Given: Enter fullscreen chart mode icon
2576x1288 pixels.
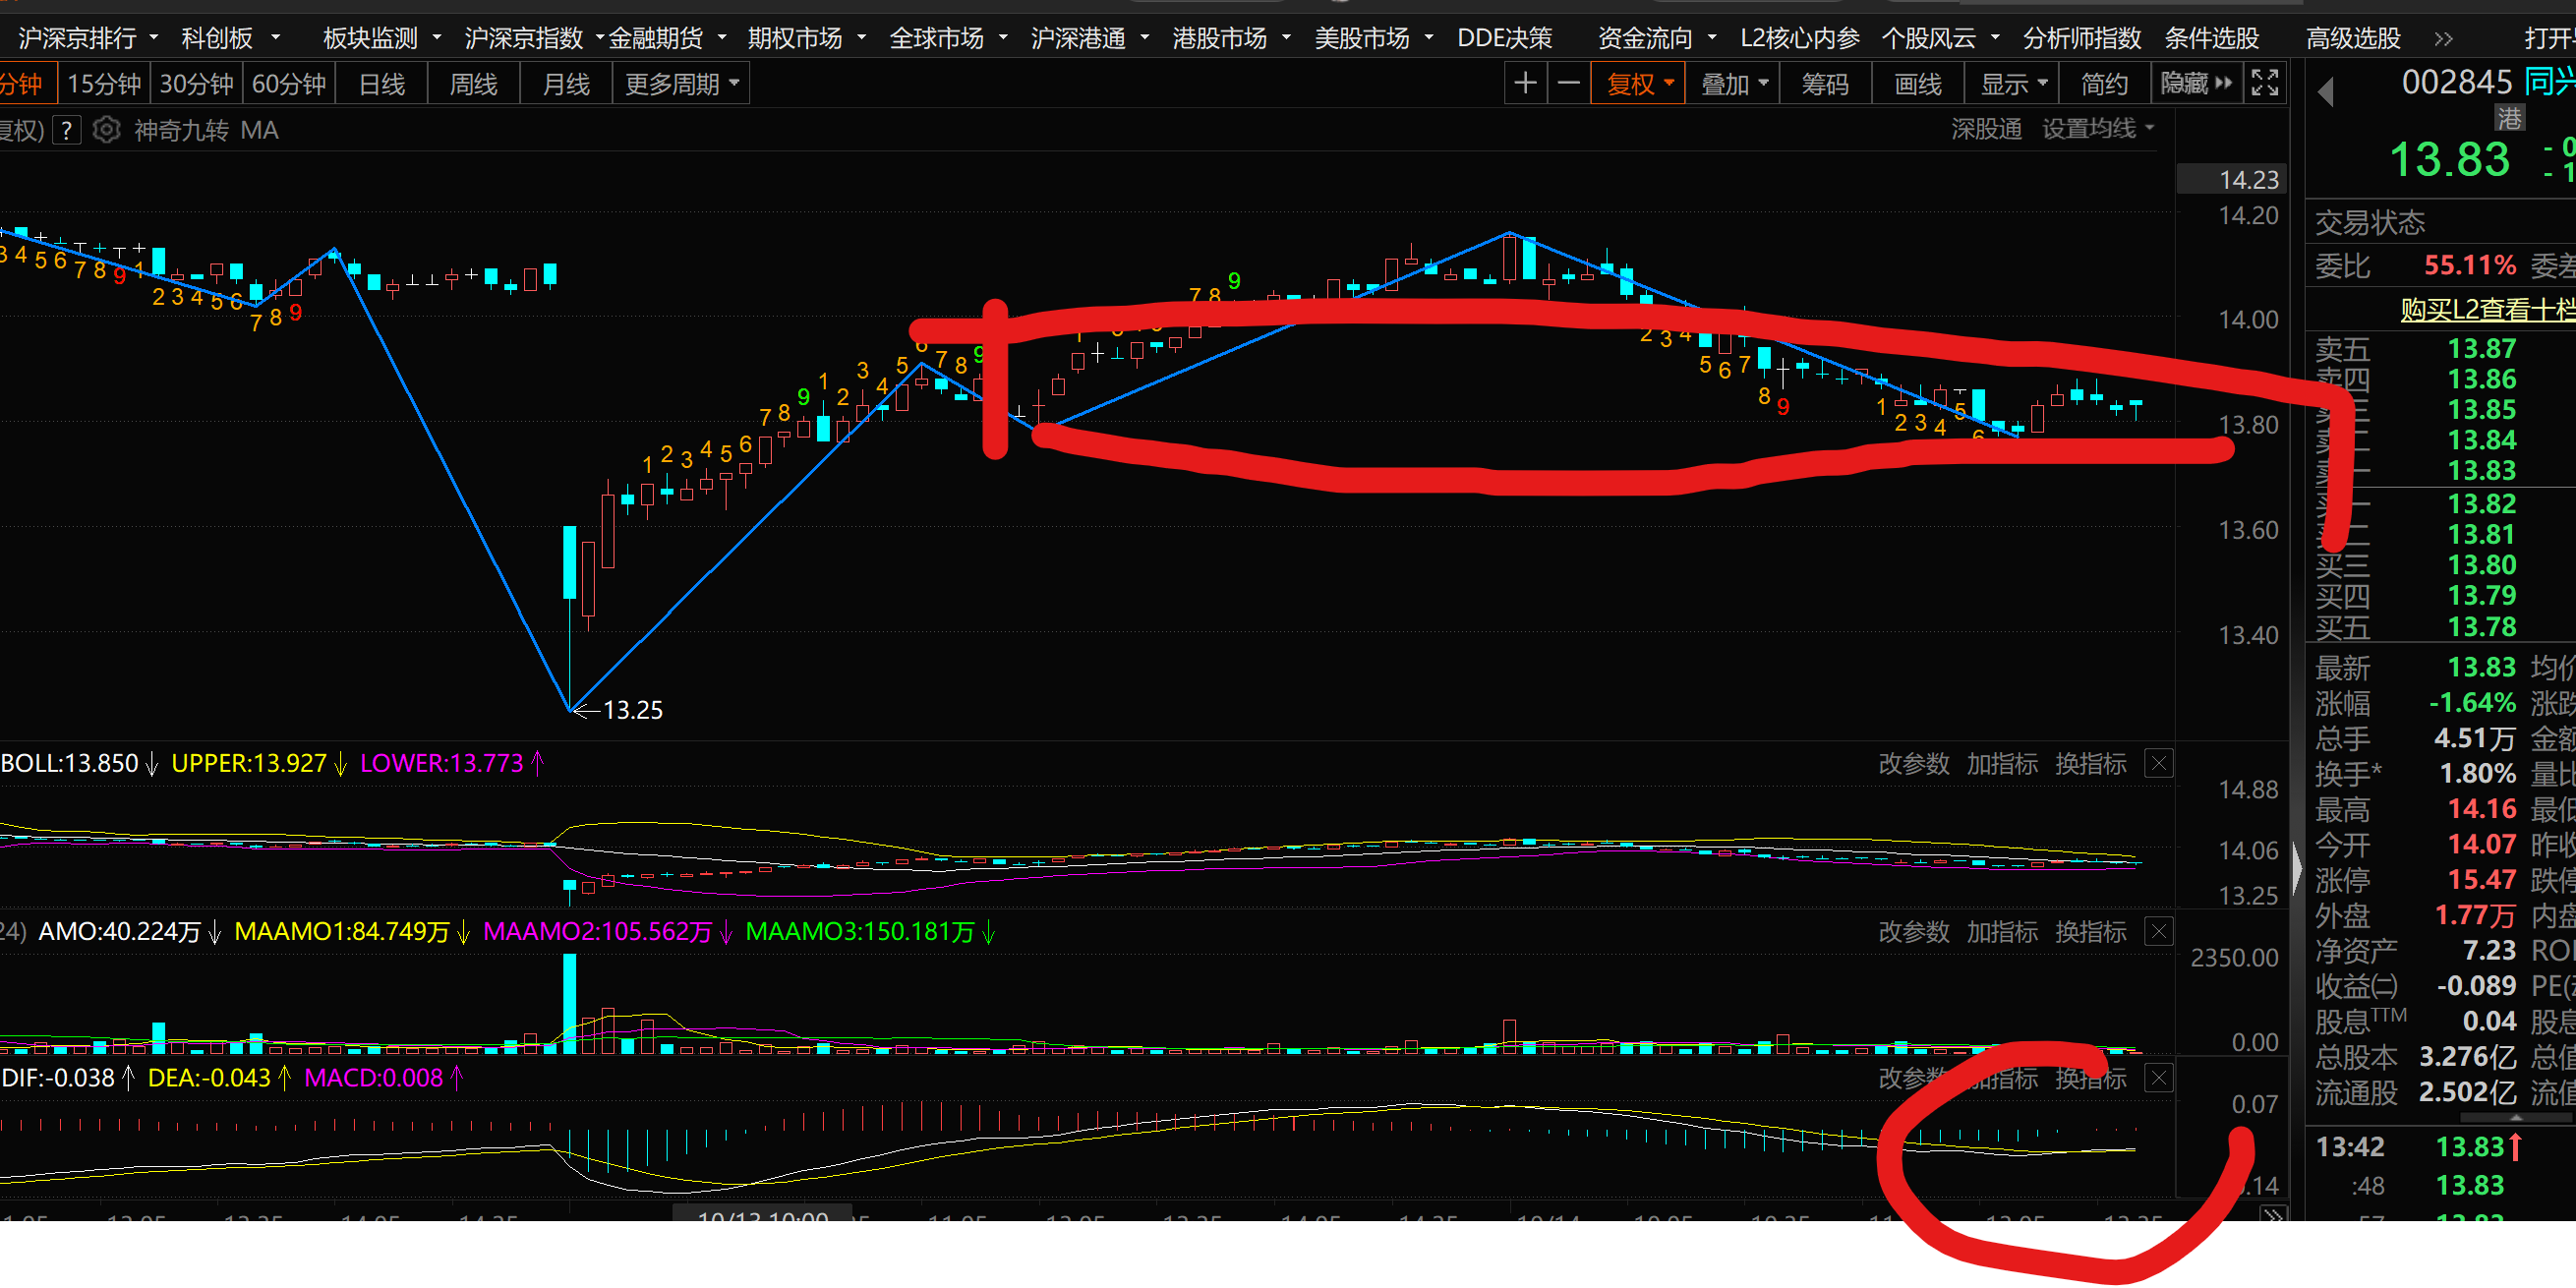Looking at the screenshot, I should click(x=2264, y=84).
